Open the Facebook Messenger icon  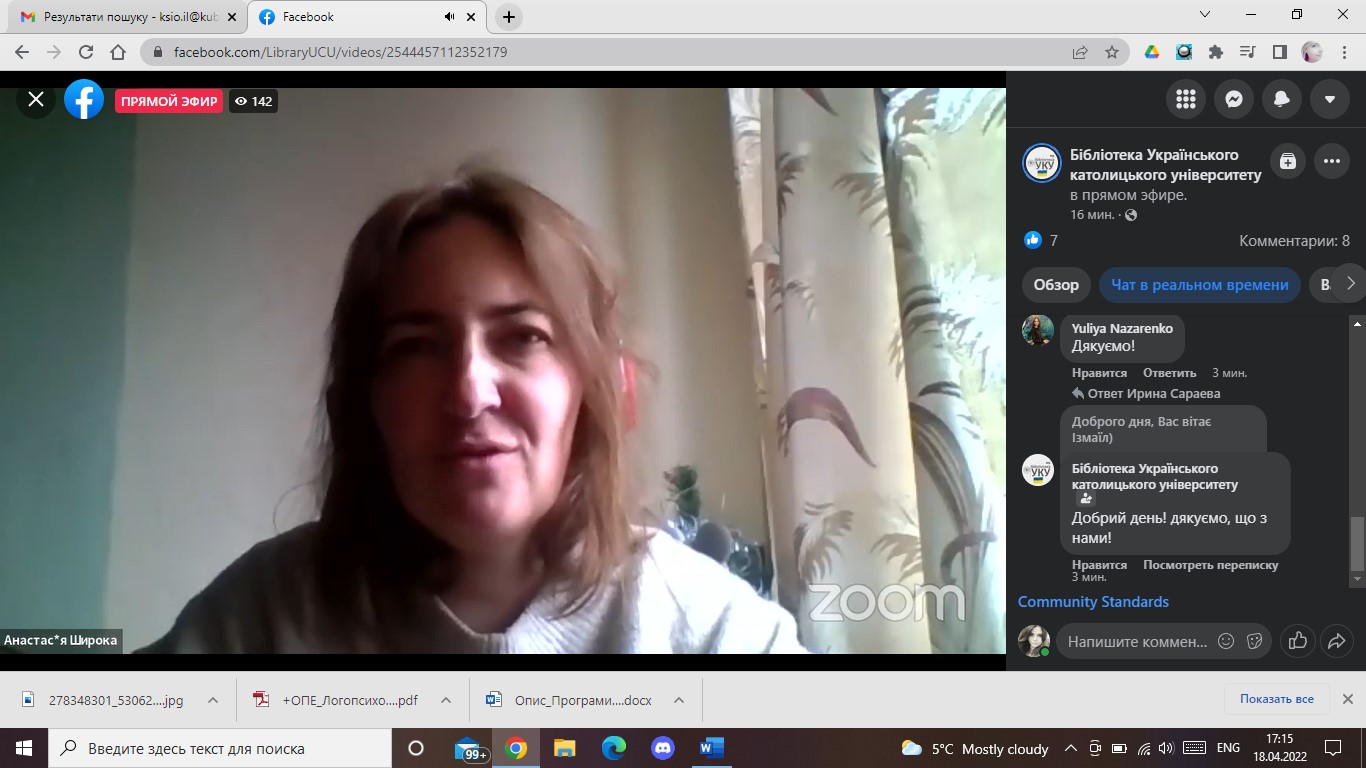1234,99
